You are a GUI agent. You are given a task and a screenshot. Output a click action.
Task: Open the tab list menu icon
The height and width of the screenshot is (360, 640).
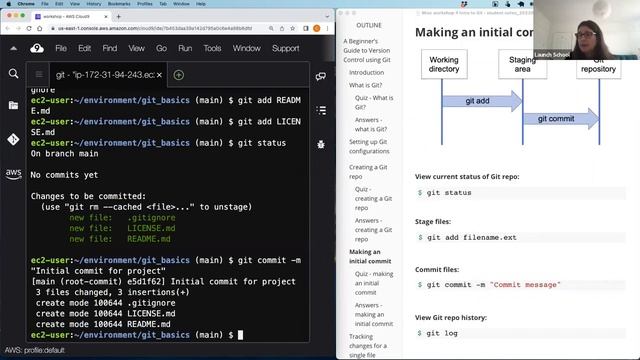click(x=39, y=74)
